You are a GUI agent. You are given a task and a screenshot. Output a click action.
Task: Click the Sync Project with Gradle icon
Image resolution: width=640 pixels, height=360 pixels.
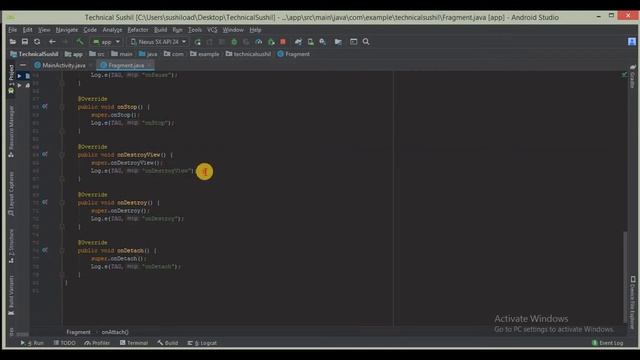point(298,42)
